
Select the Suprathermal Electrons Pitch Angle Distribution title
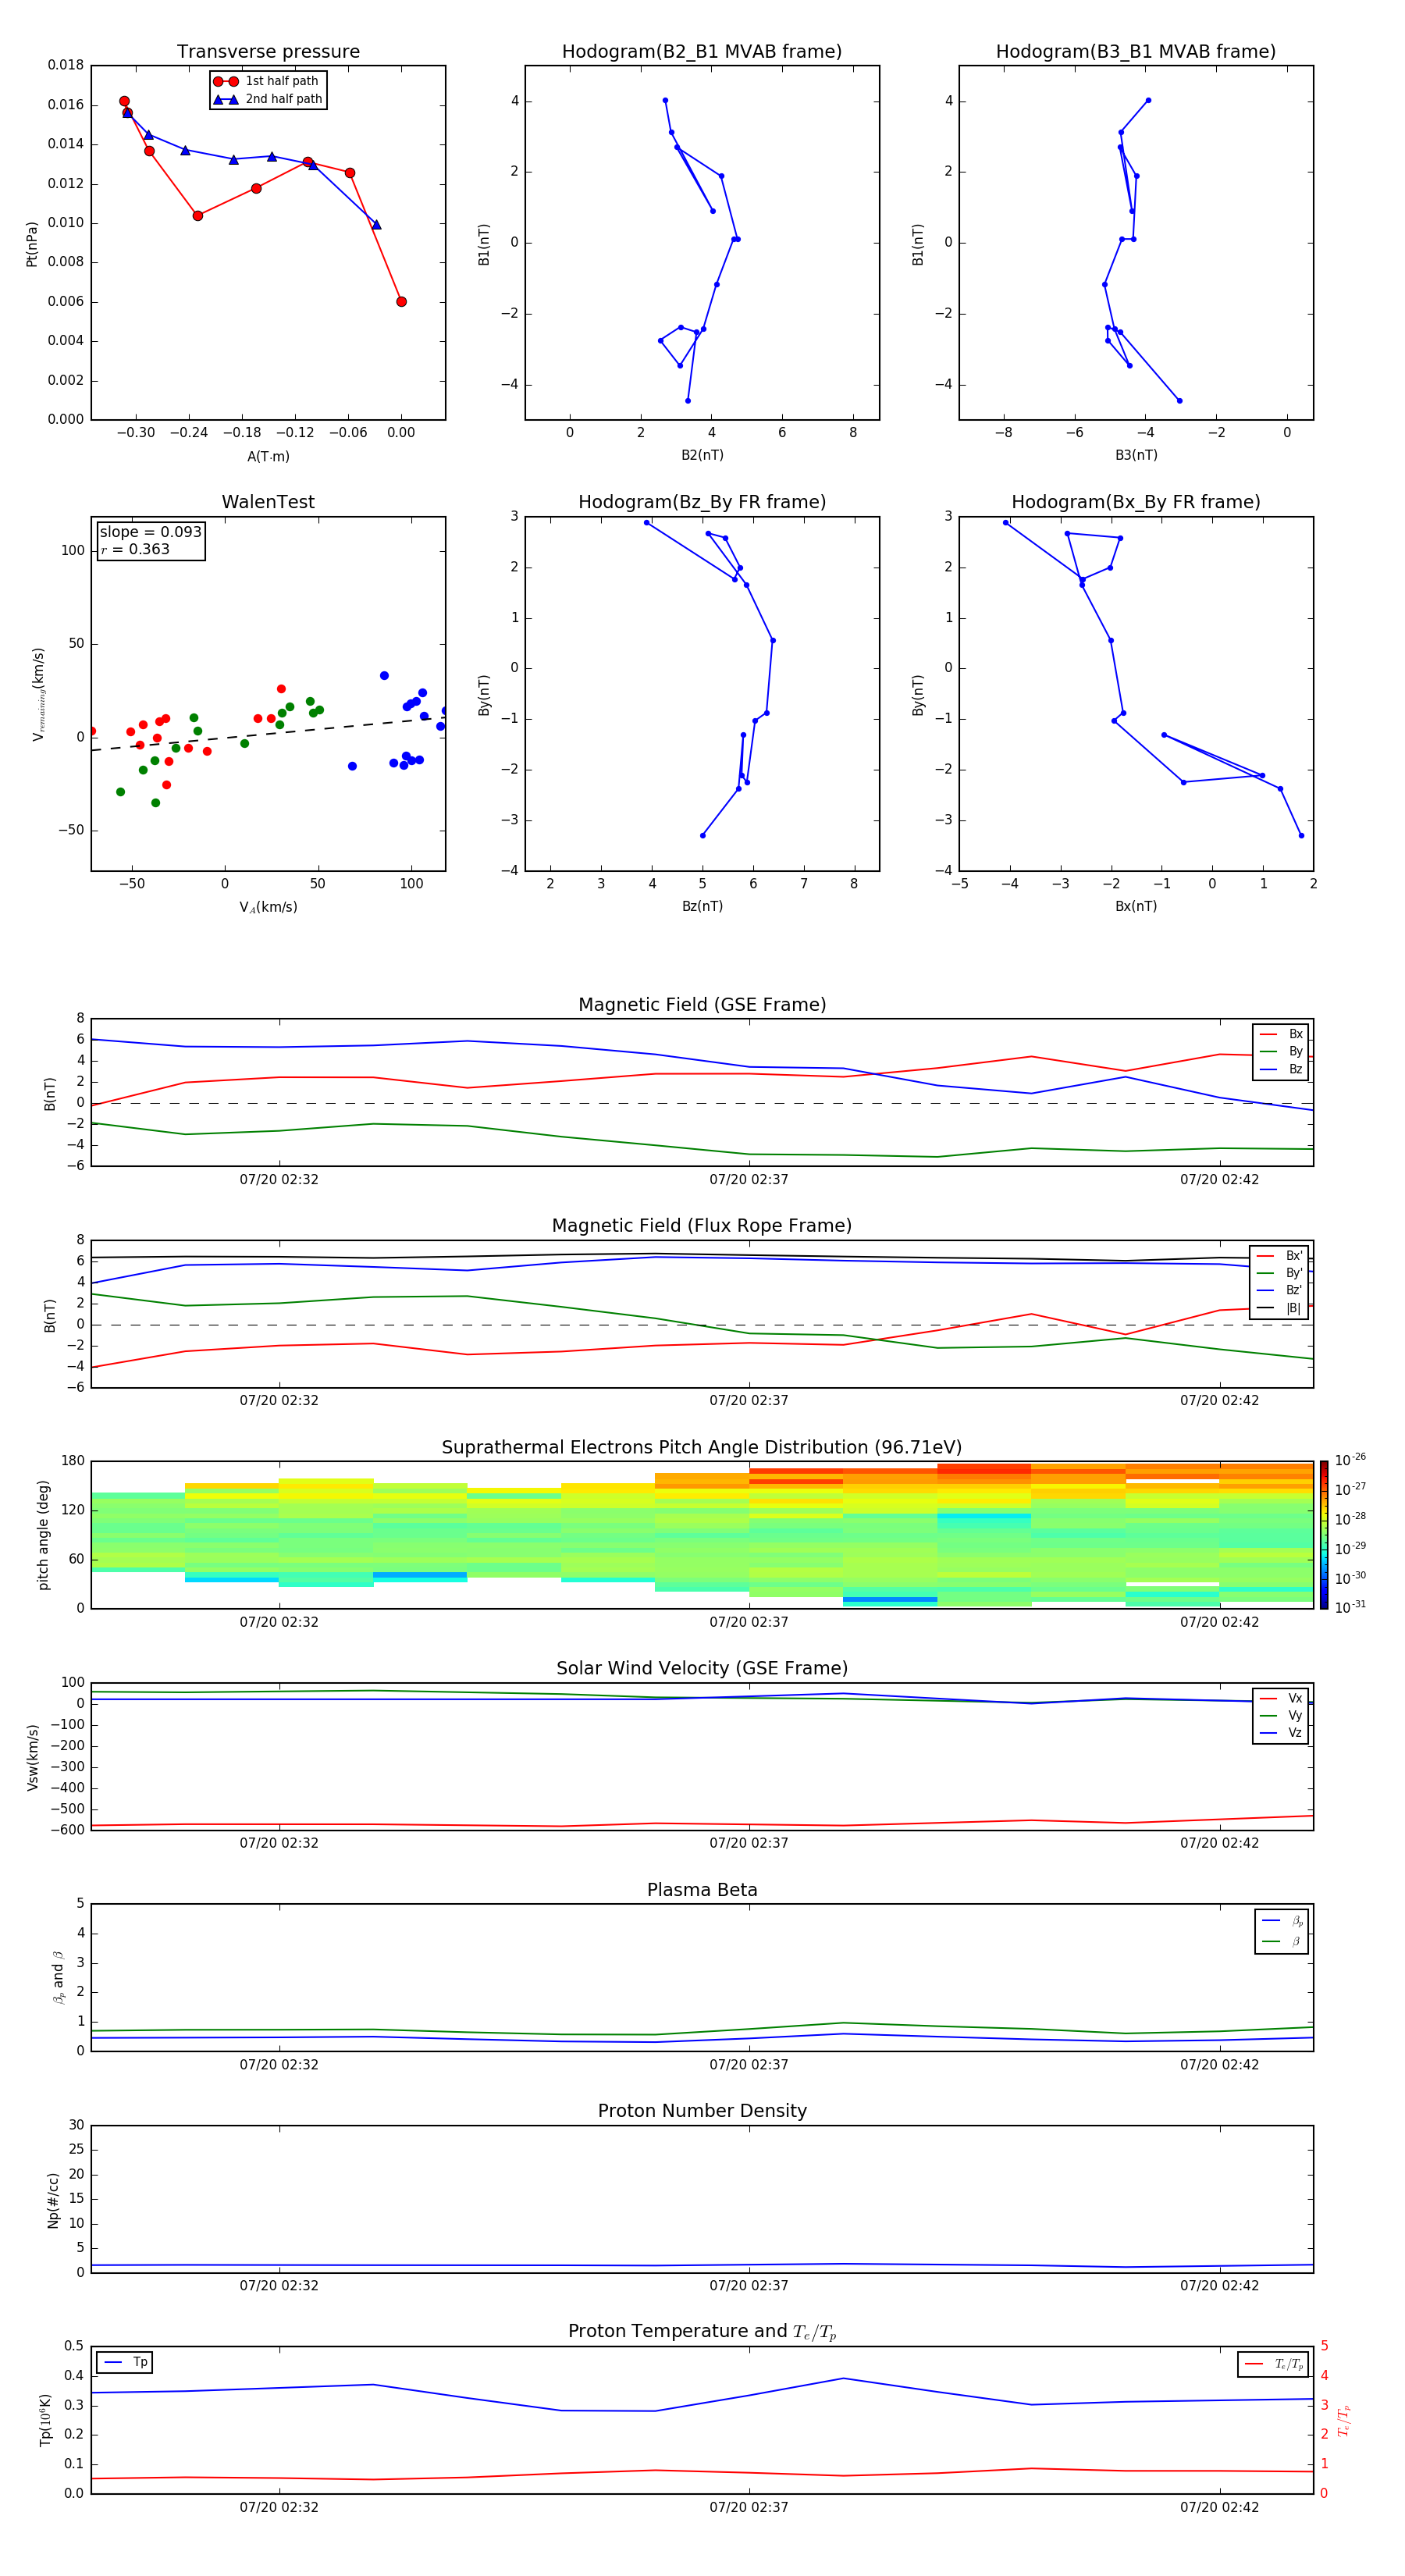[x=701, y=1447]
